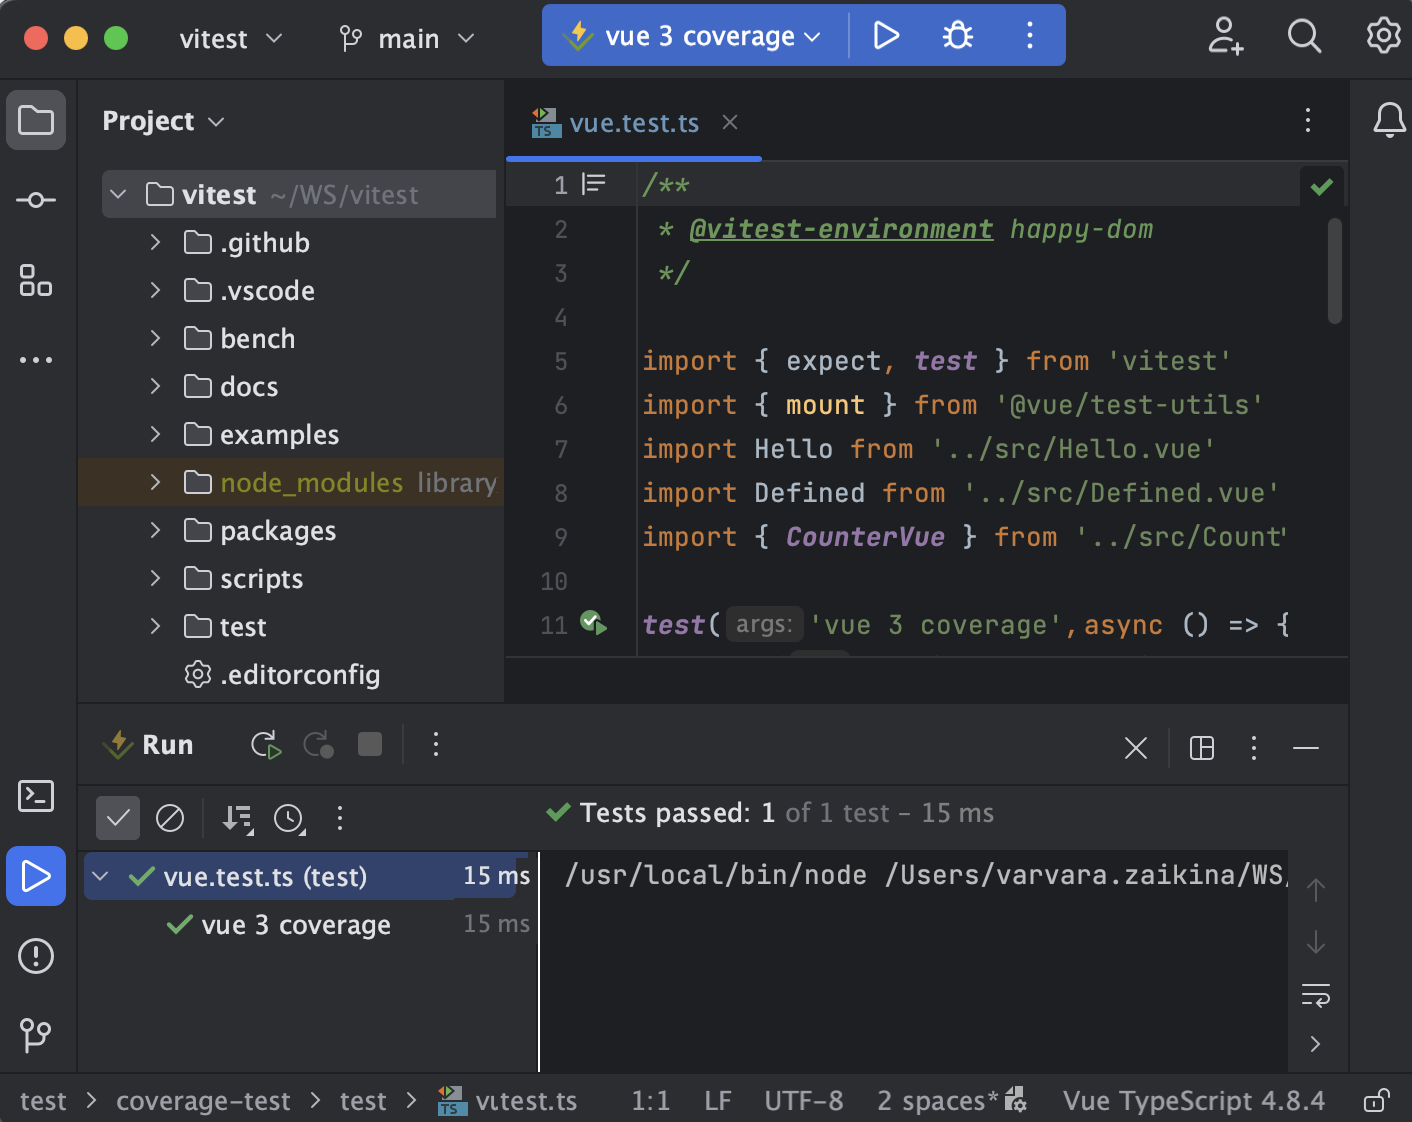Click the up-arrow previous occurrence in console
Image resolution: width=1412 pixels, height=1122 pixels.
[1316, 890]
